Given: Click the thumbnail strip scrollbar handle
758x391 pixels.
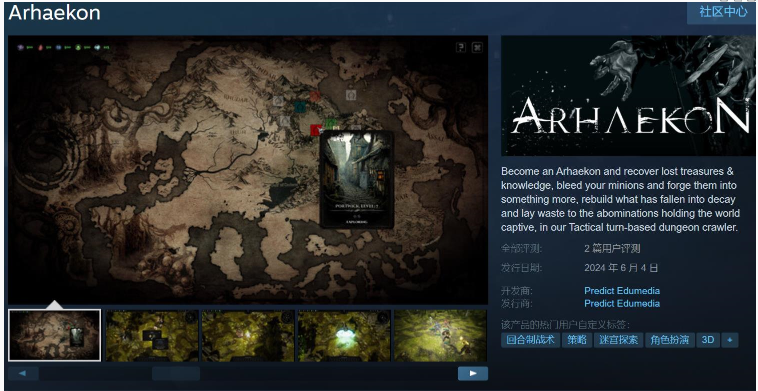Looking at the screenshot, I should [x=176, y=373].
